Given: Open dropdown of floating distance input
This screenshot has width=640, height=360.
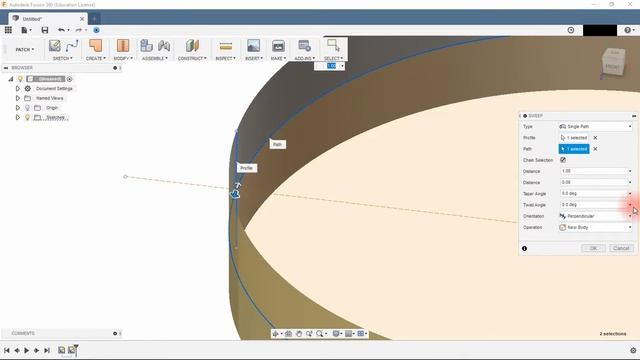Looking at the screenshot, I should pyautogui.click(x=342, y=66).
